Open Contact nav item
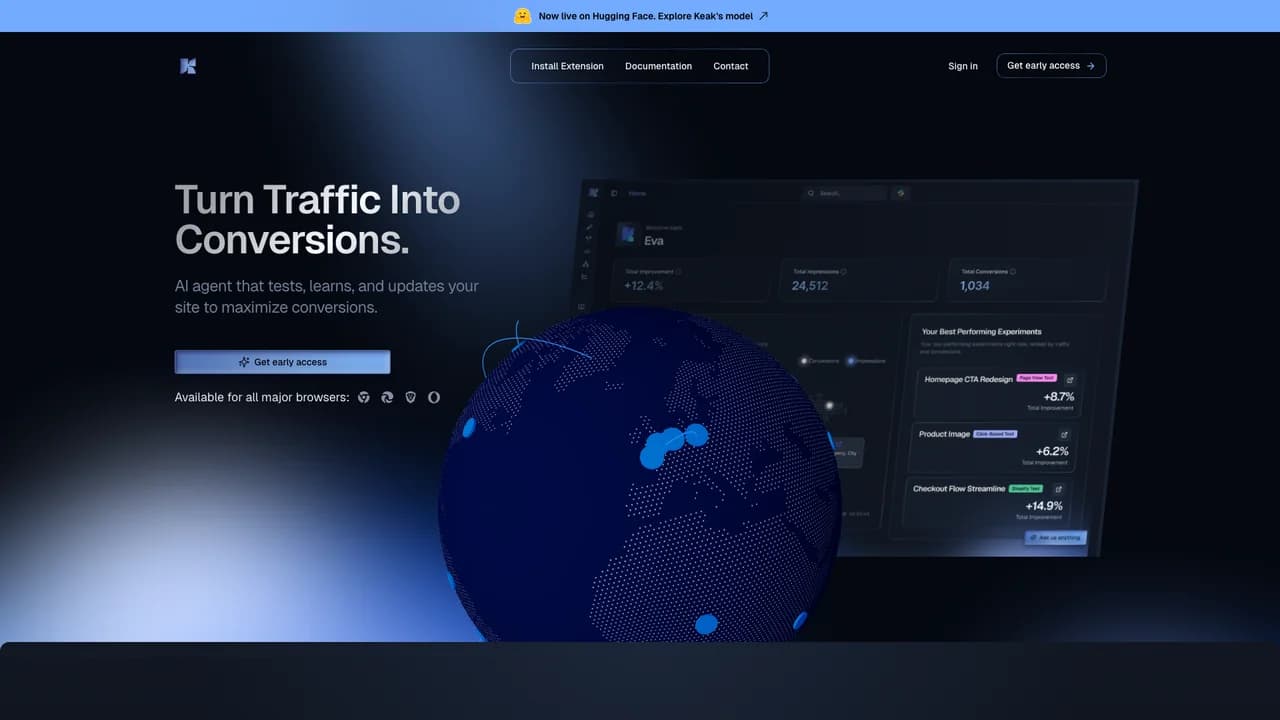The height and width of the screenshot is (720, 1280). (x=730, y=66)
